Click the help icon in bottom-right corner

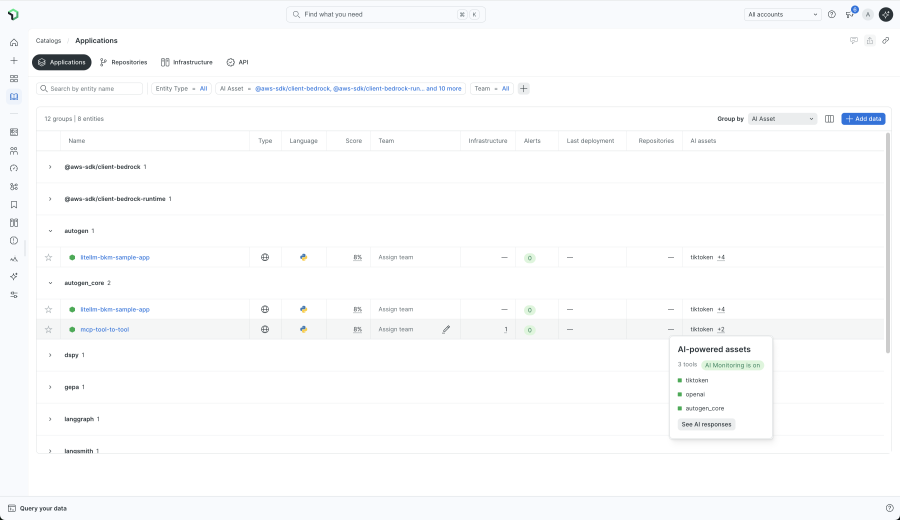(890, 508)
